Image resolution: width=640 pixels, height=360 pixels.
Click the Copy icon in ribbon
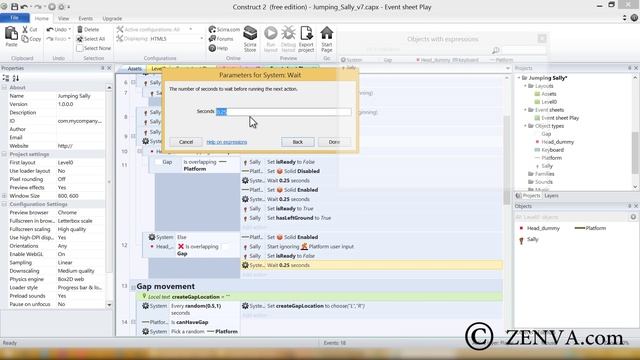[25, 39]
